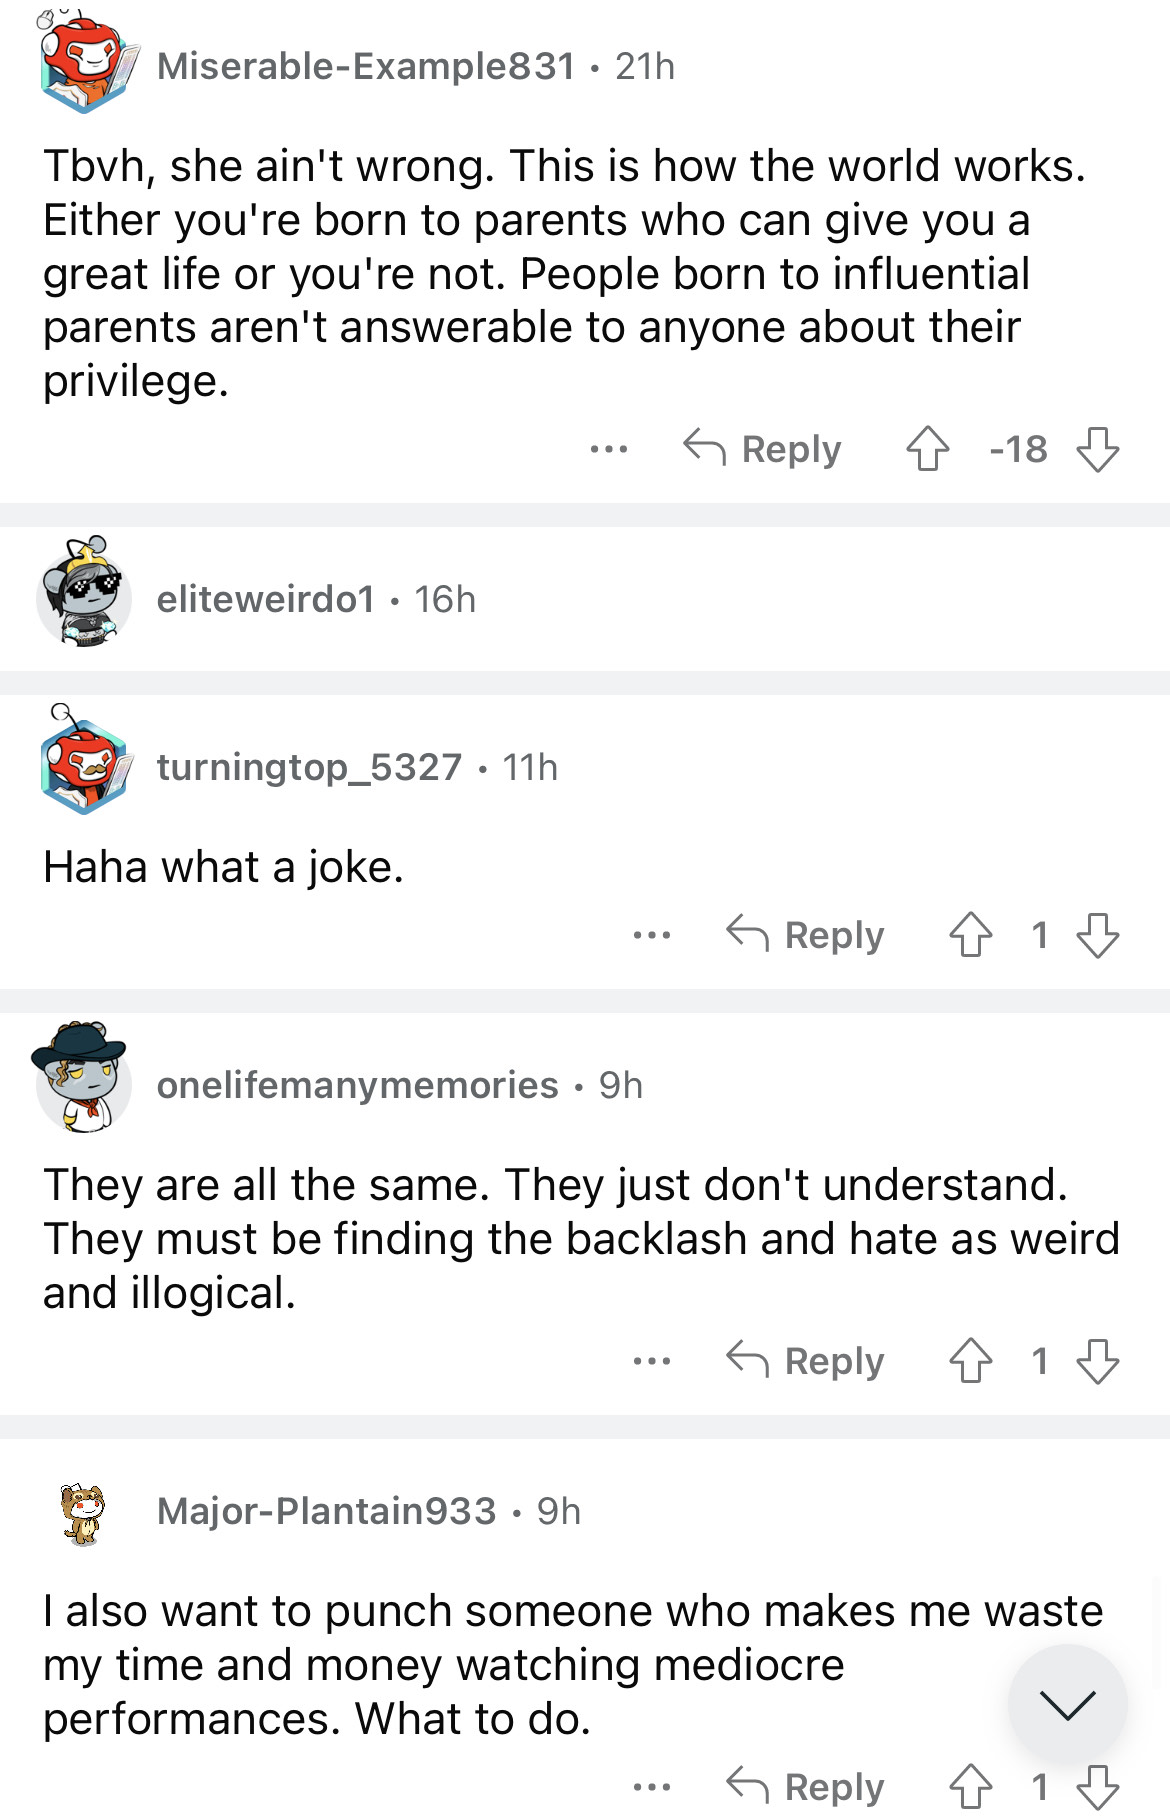Upvote the "Haha what a joke" comment
1170x1817 pixels.
tap(970, 936)
